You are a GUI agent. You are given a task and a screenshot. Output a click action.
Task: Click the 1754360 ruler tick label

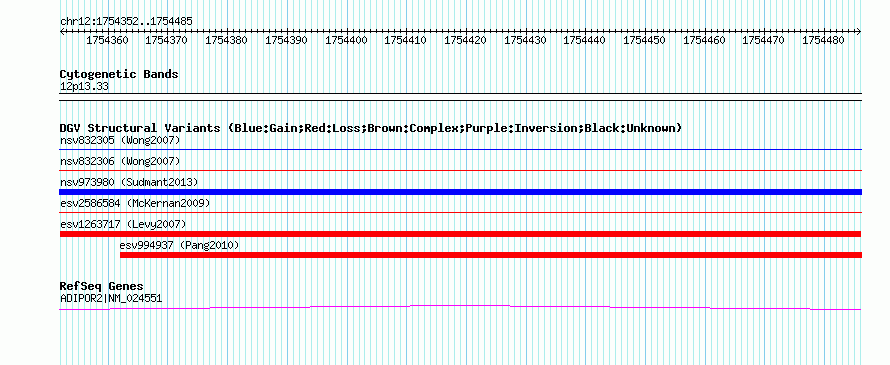click(x=107, y=41)
